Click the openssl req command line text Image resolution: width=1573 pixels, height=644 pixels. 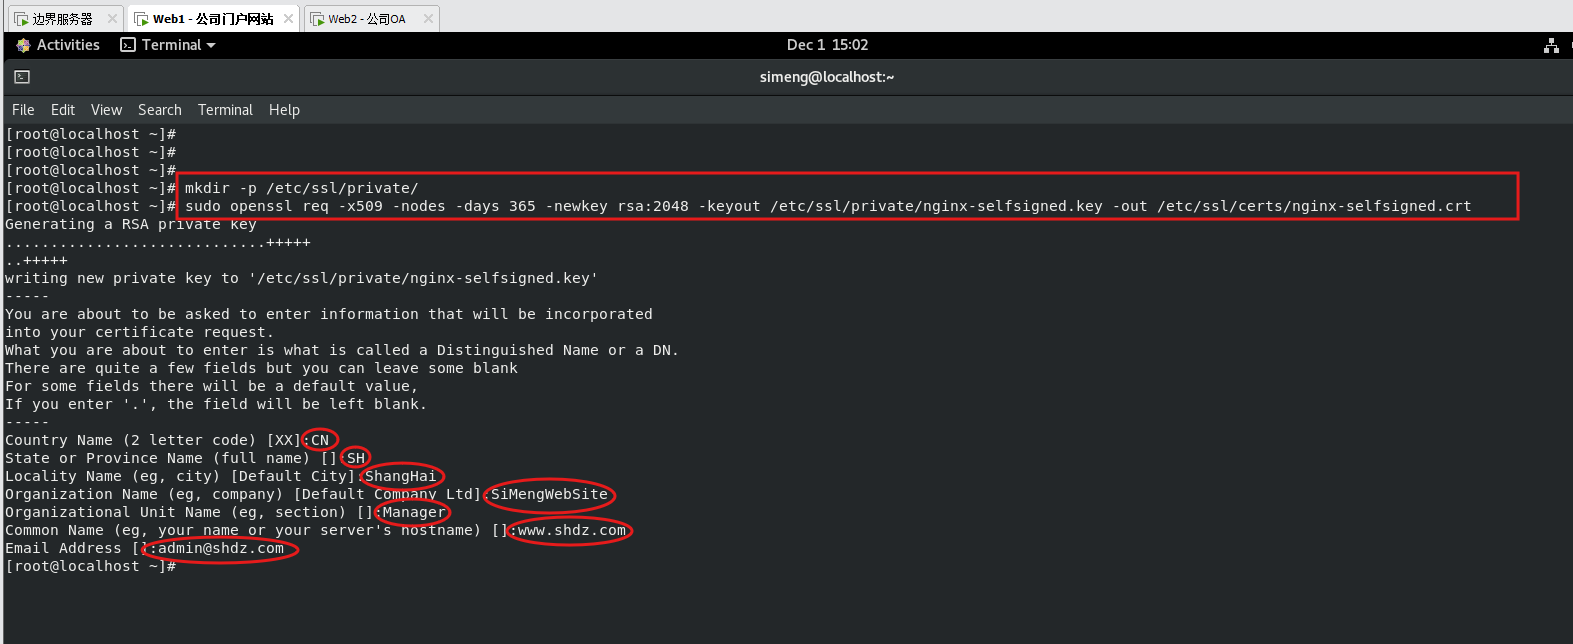pos(827,206)
